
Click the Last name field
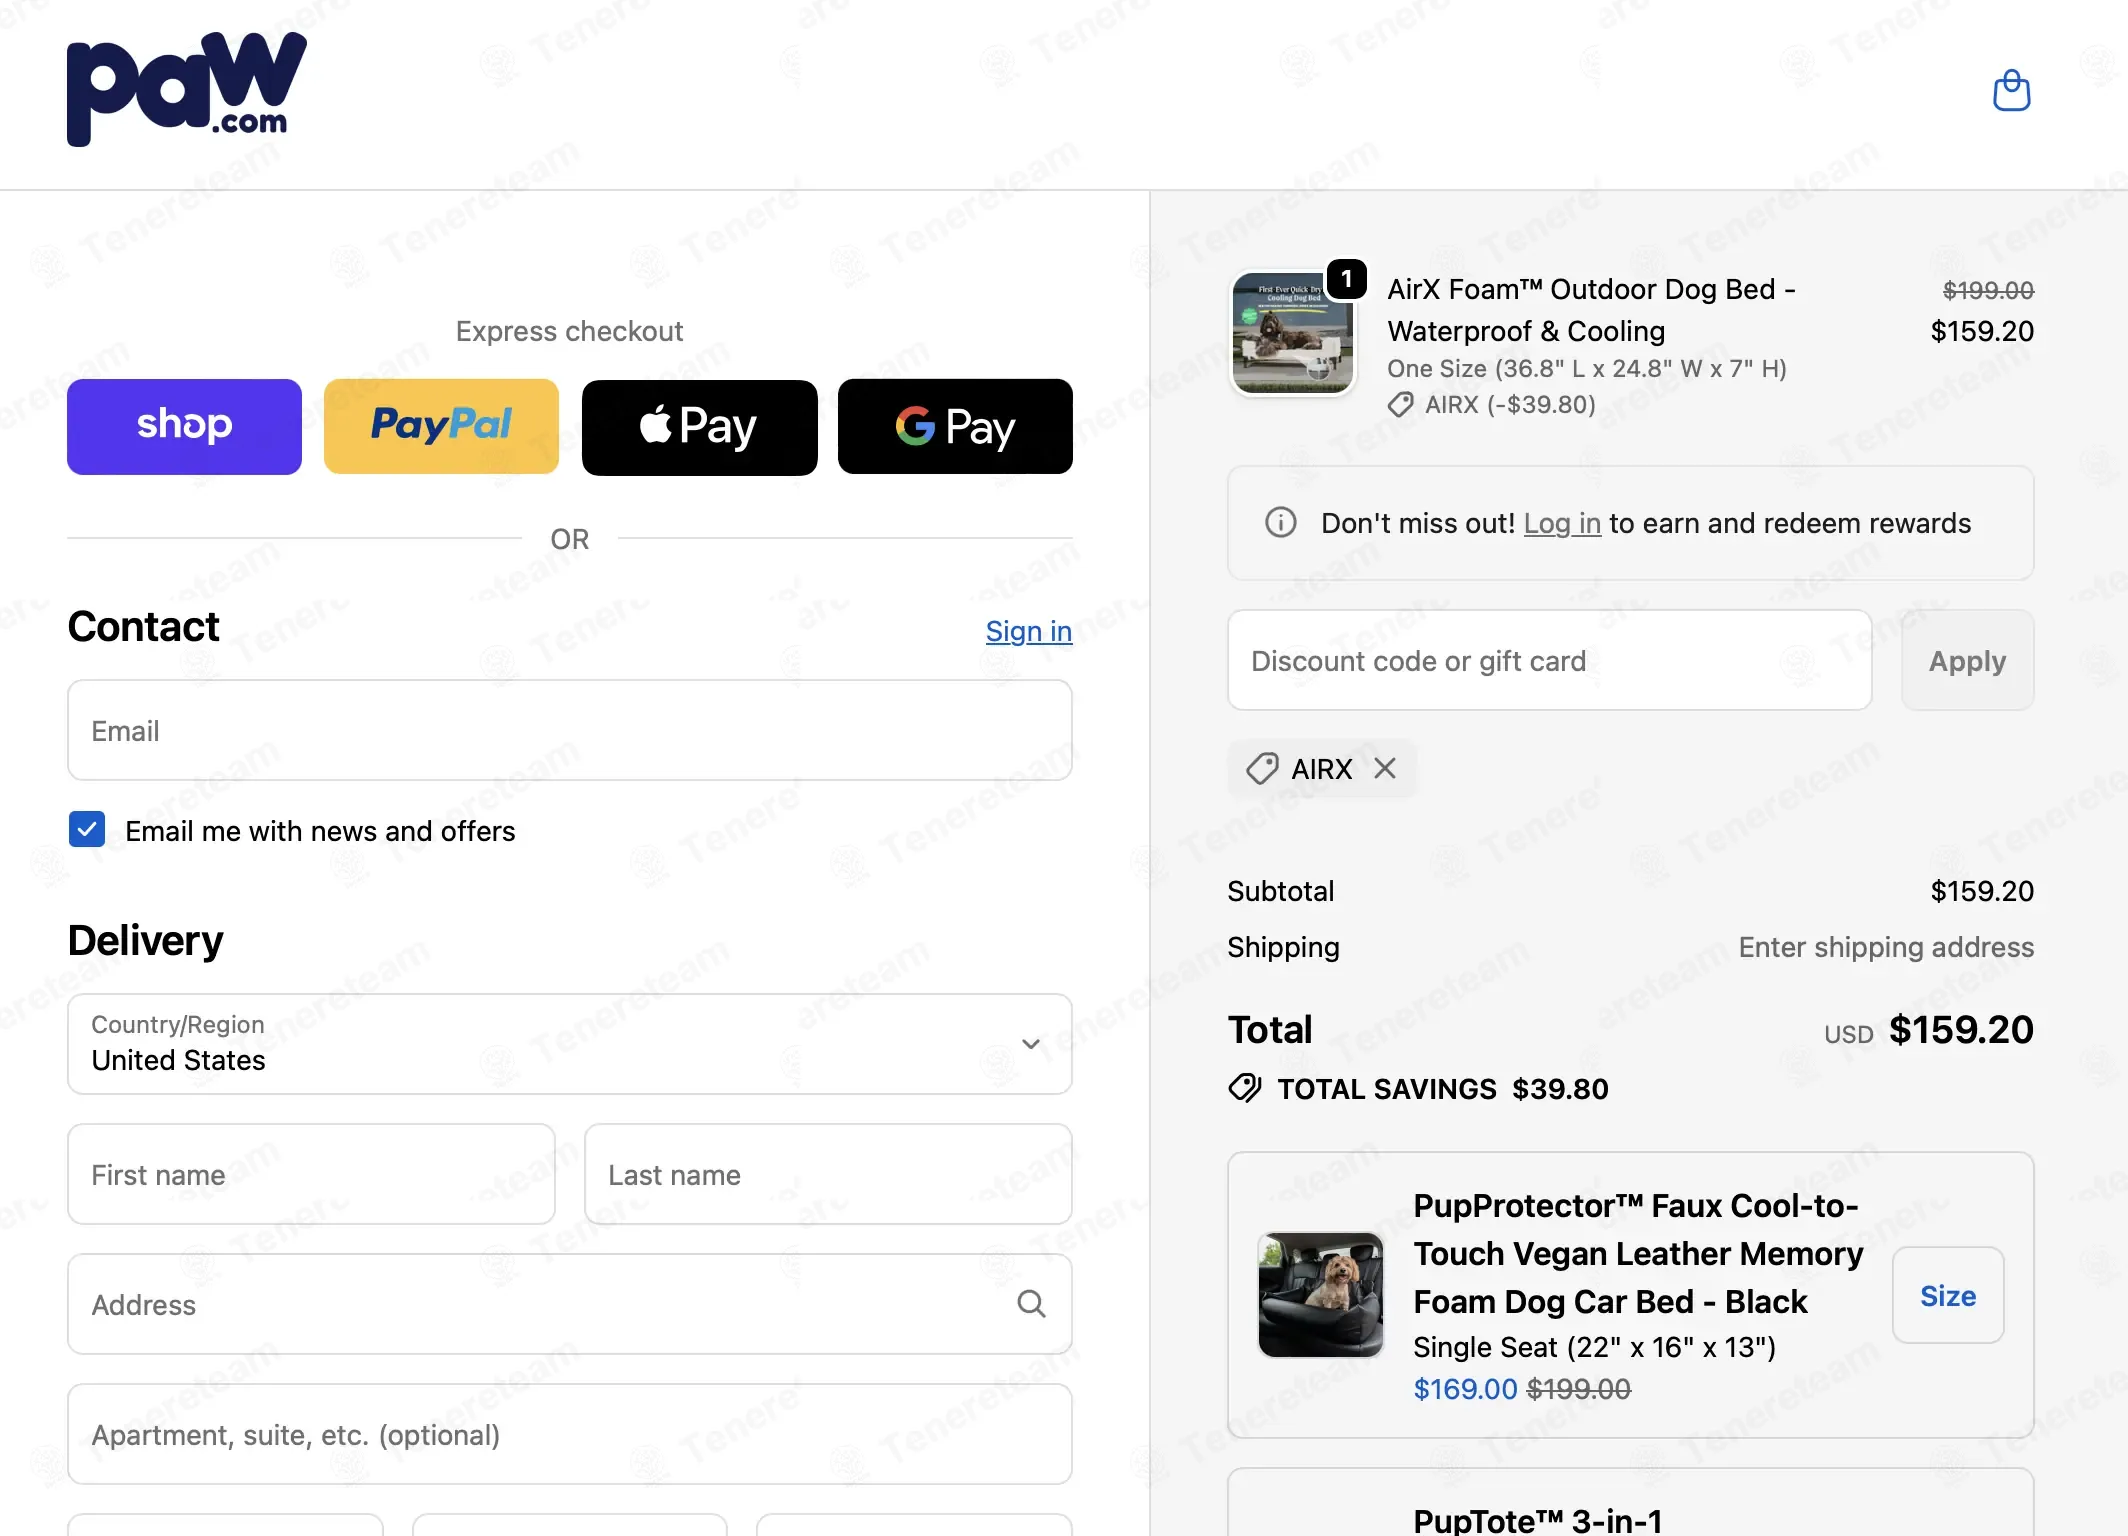click(828, 1175)
